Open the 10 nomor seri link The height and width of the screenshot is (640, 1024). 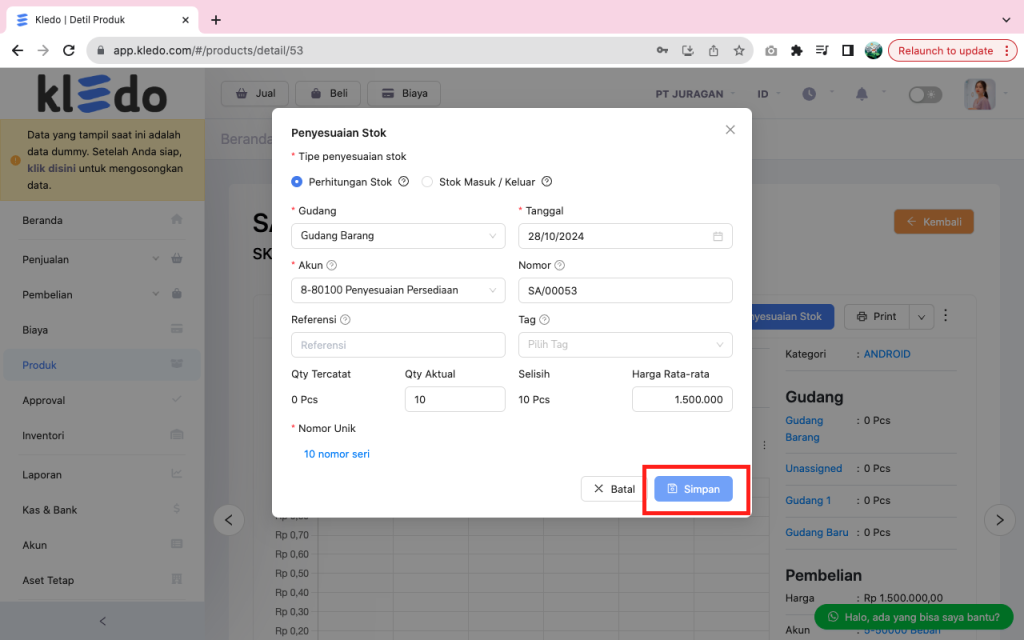coord(336,454)
